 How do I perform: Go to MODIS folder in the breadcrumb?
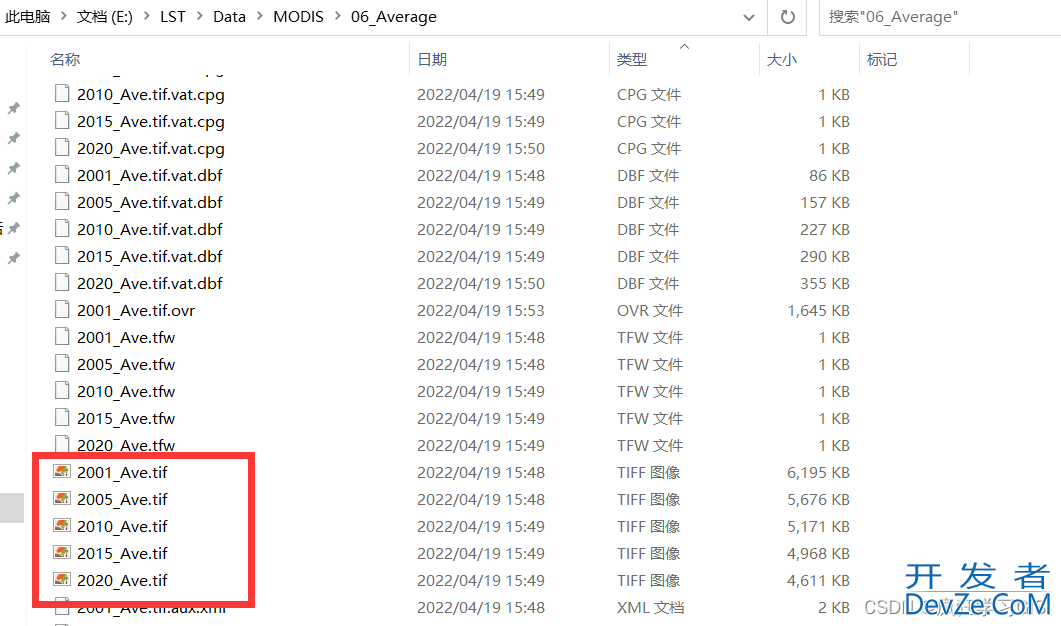(298, 17)
